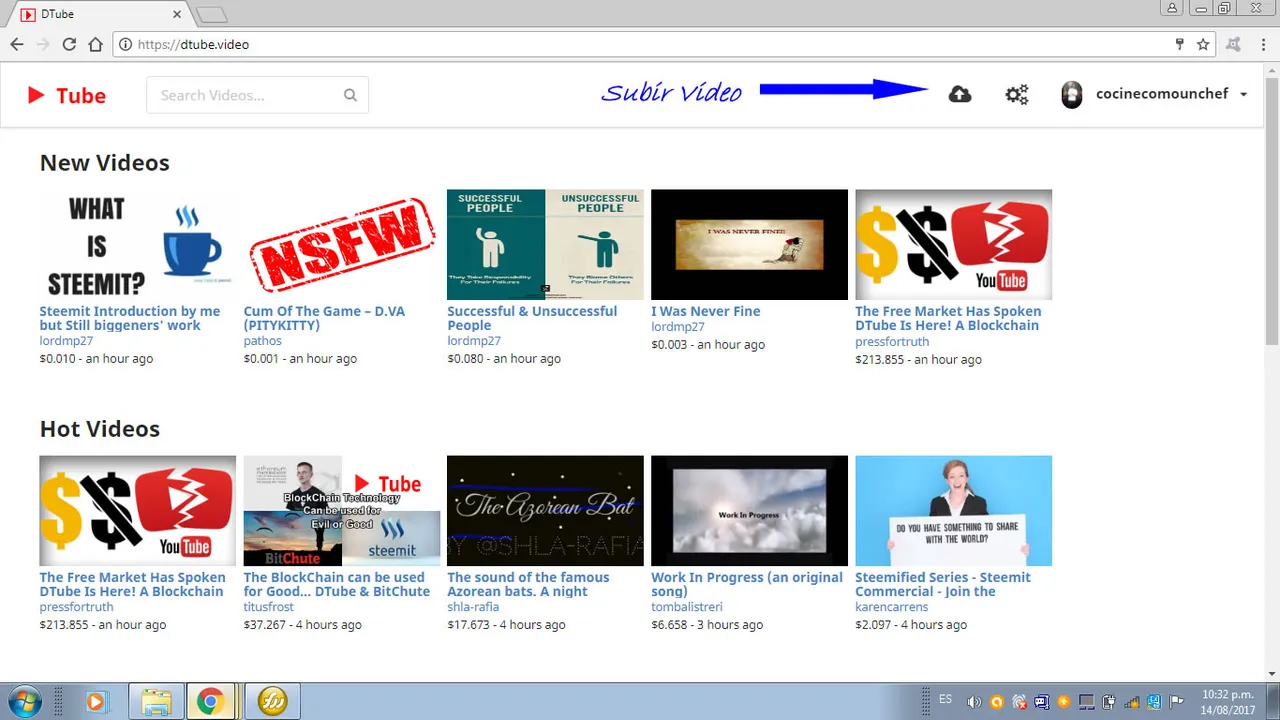View site info via lock icon
1280x720 pixels.
(x=125, y=44)
